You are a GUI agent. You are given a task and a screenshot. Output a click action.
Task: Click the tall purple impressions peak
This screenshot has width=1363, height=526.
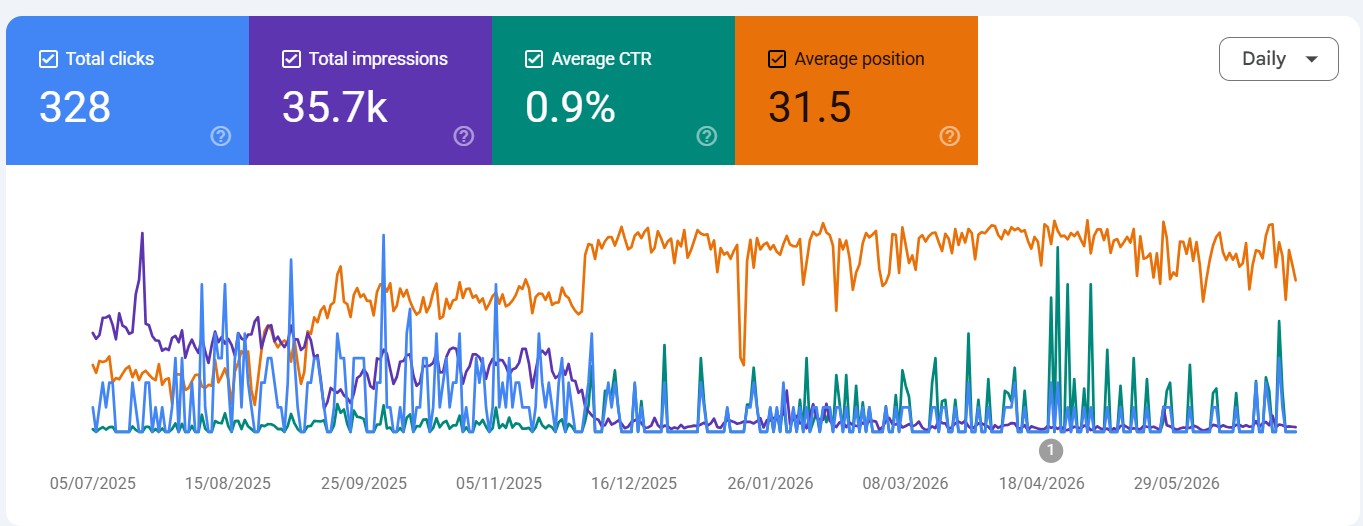pyautogui.click(x=142, y=236)
